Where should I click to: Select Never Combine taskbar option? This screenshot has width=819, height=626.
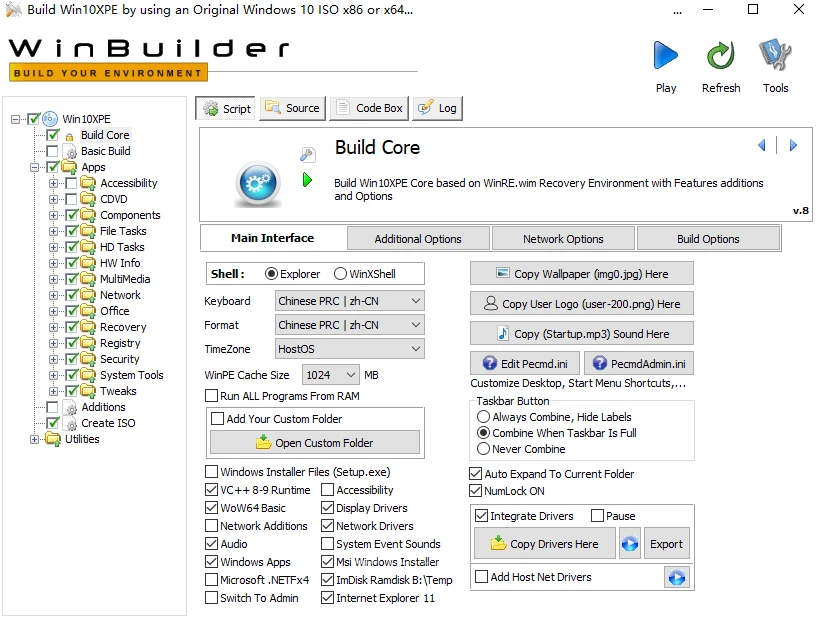pyautogui.click(x=483, y=449)
